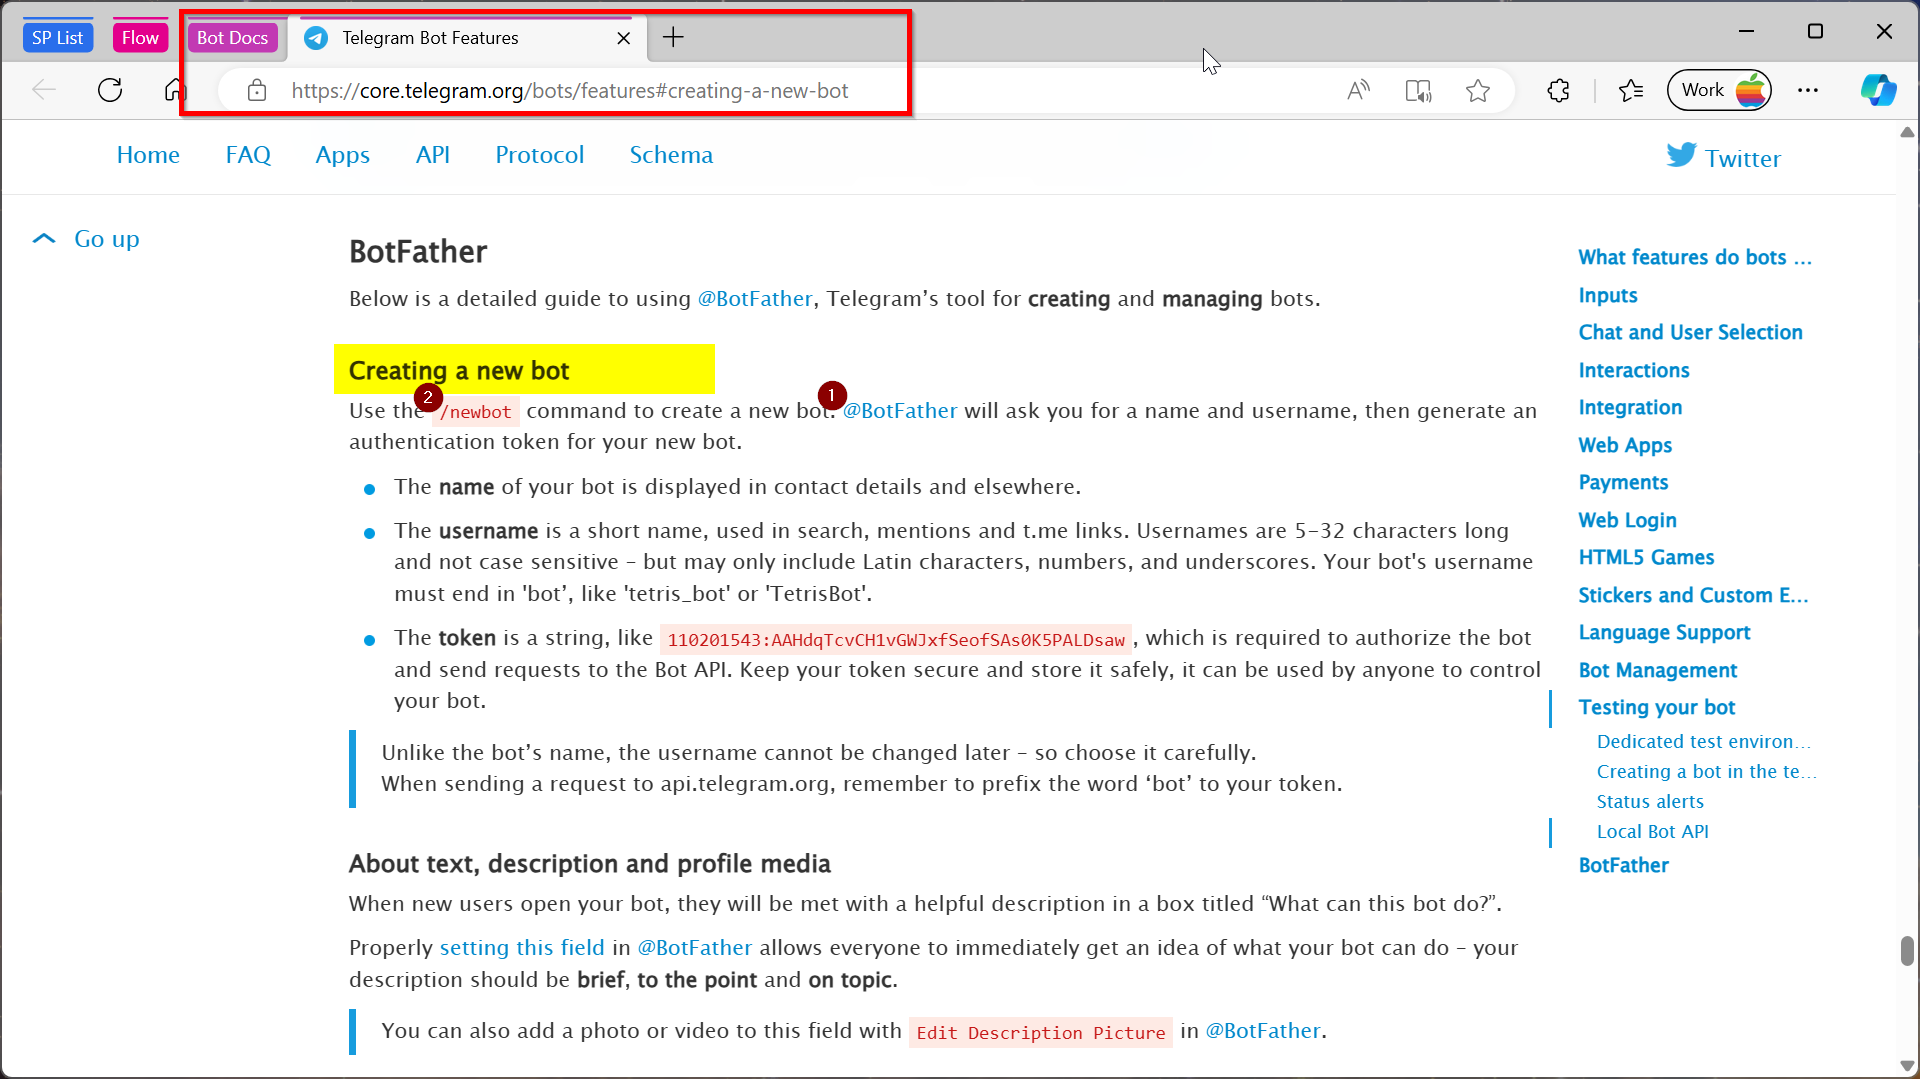Open Apps in site navigation
The image size is (1920, 1079).
(342, 155)
